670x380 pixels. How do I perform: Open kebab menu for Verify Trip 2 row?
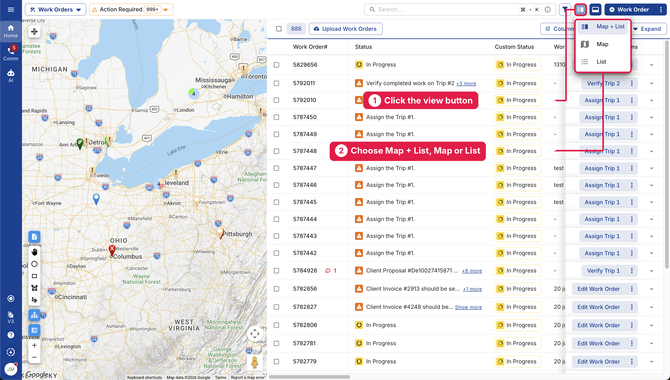click(632, 83)
